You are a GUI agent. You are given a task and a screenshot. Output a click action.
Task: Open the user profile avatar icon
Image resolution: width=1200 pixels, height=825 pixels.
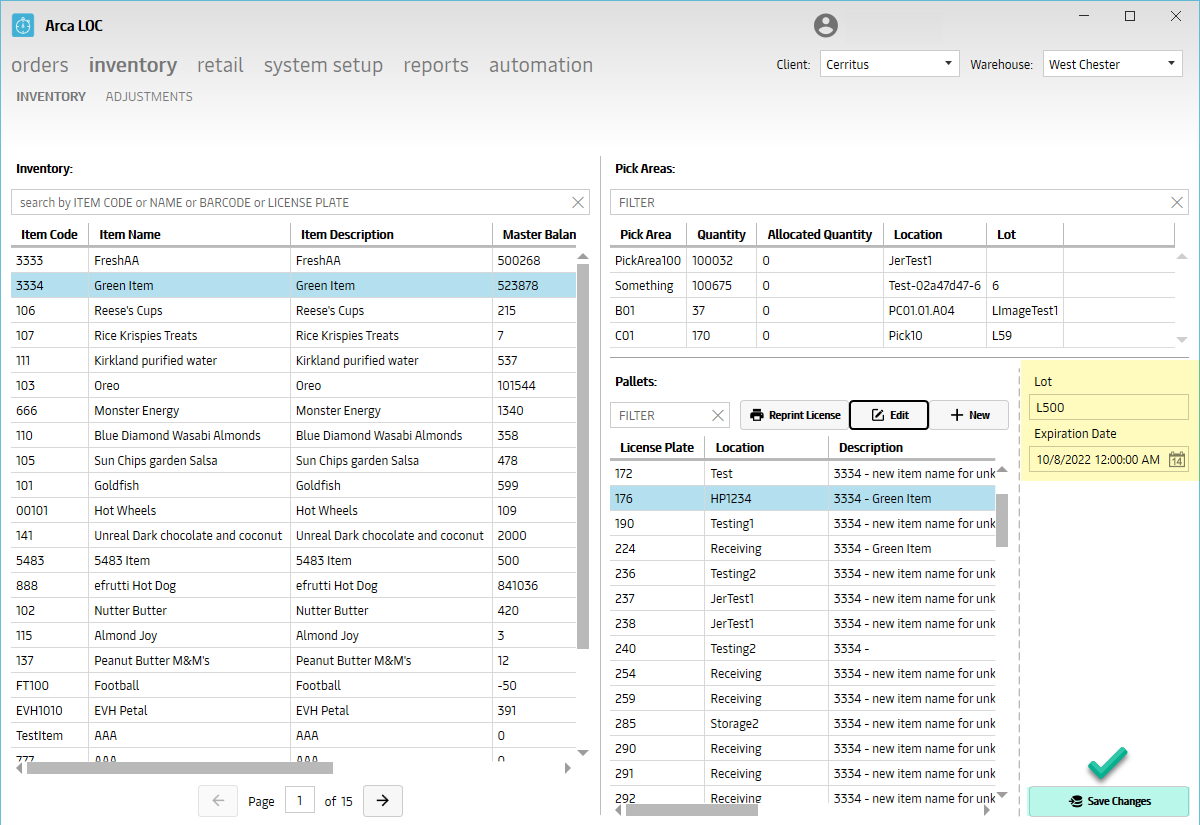click(825, 26)
